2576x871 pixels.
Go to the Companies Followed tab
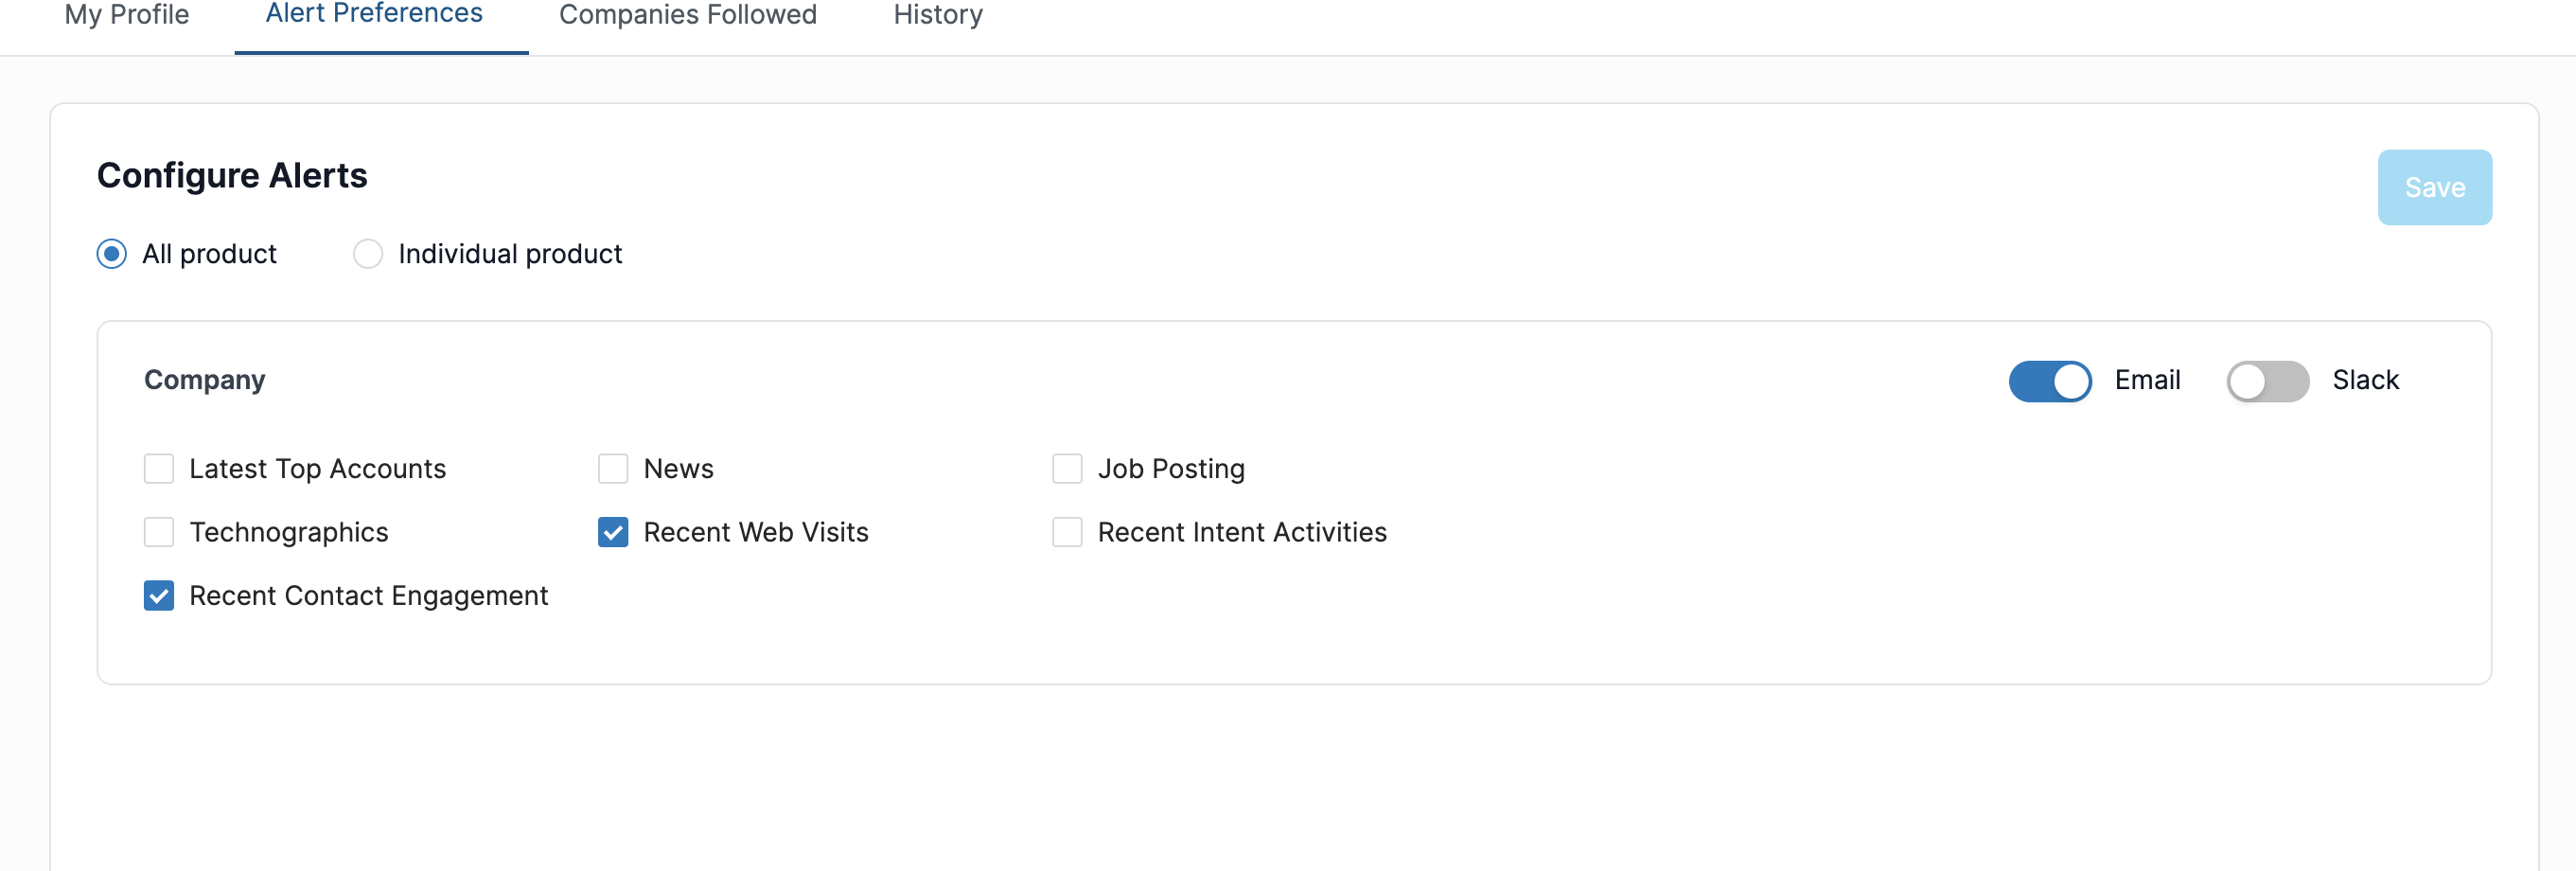(688, 16)
